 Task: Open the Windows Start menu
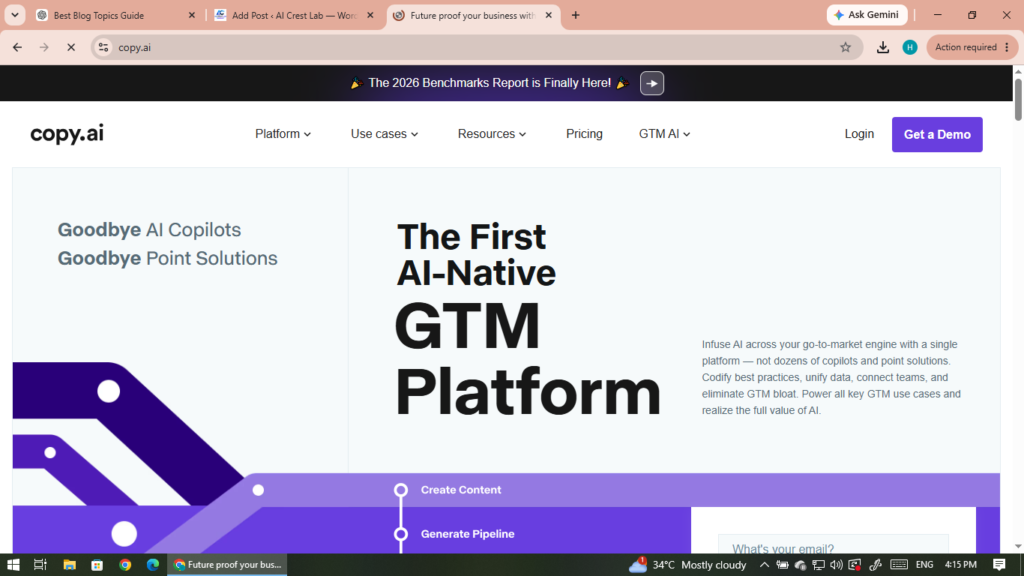[13, 564]
